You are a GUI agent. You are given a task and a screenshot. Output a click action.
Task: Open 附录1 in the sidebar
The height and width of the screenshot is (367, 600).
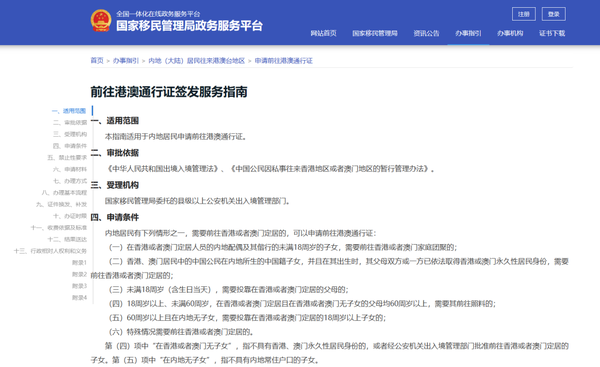point(79,263)
